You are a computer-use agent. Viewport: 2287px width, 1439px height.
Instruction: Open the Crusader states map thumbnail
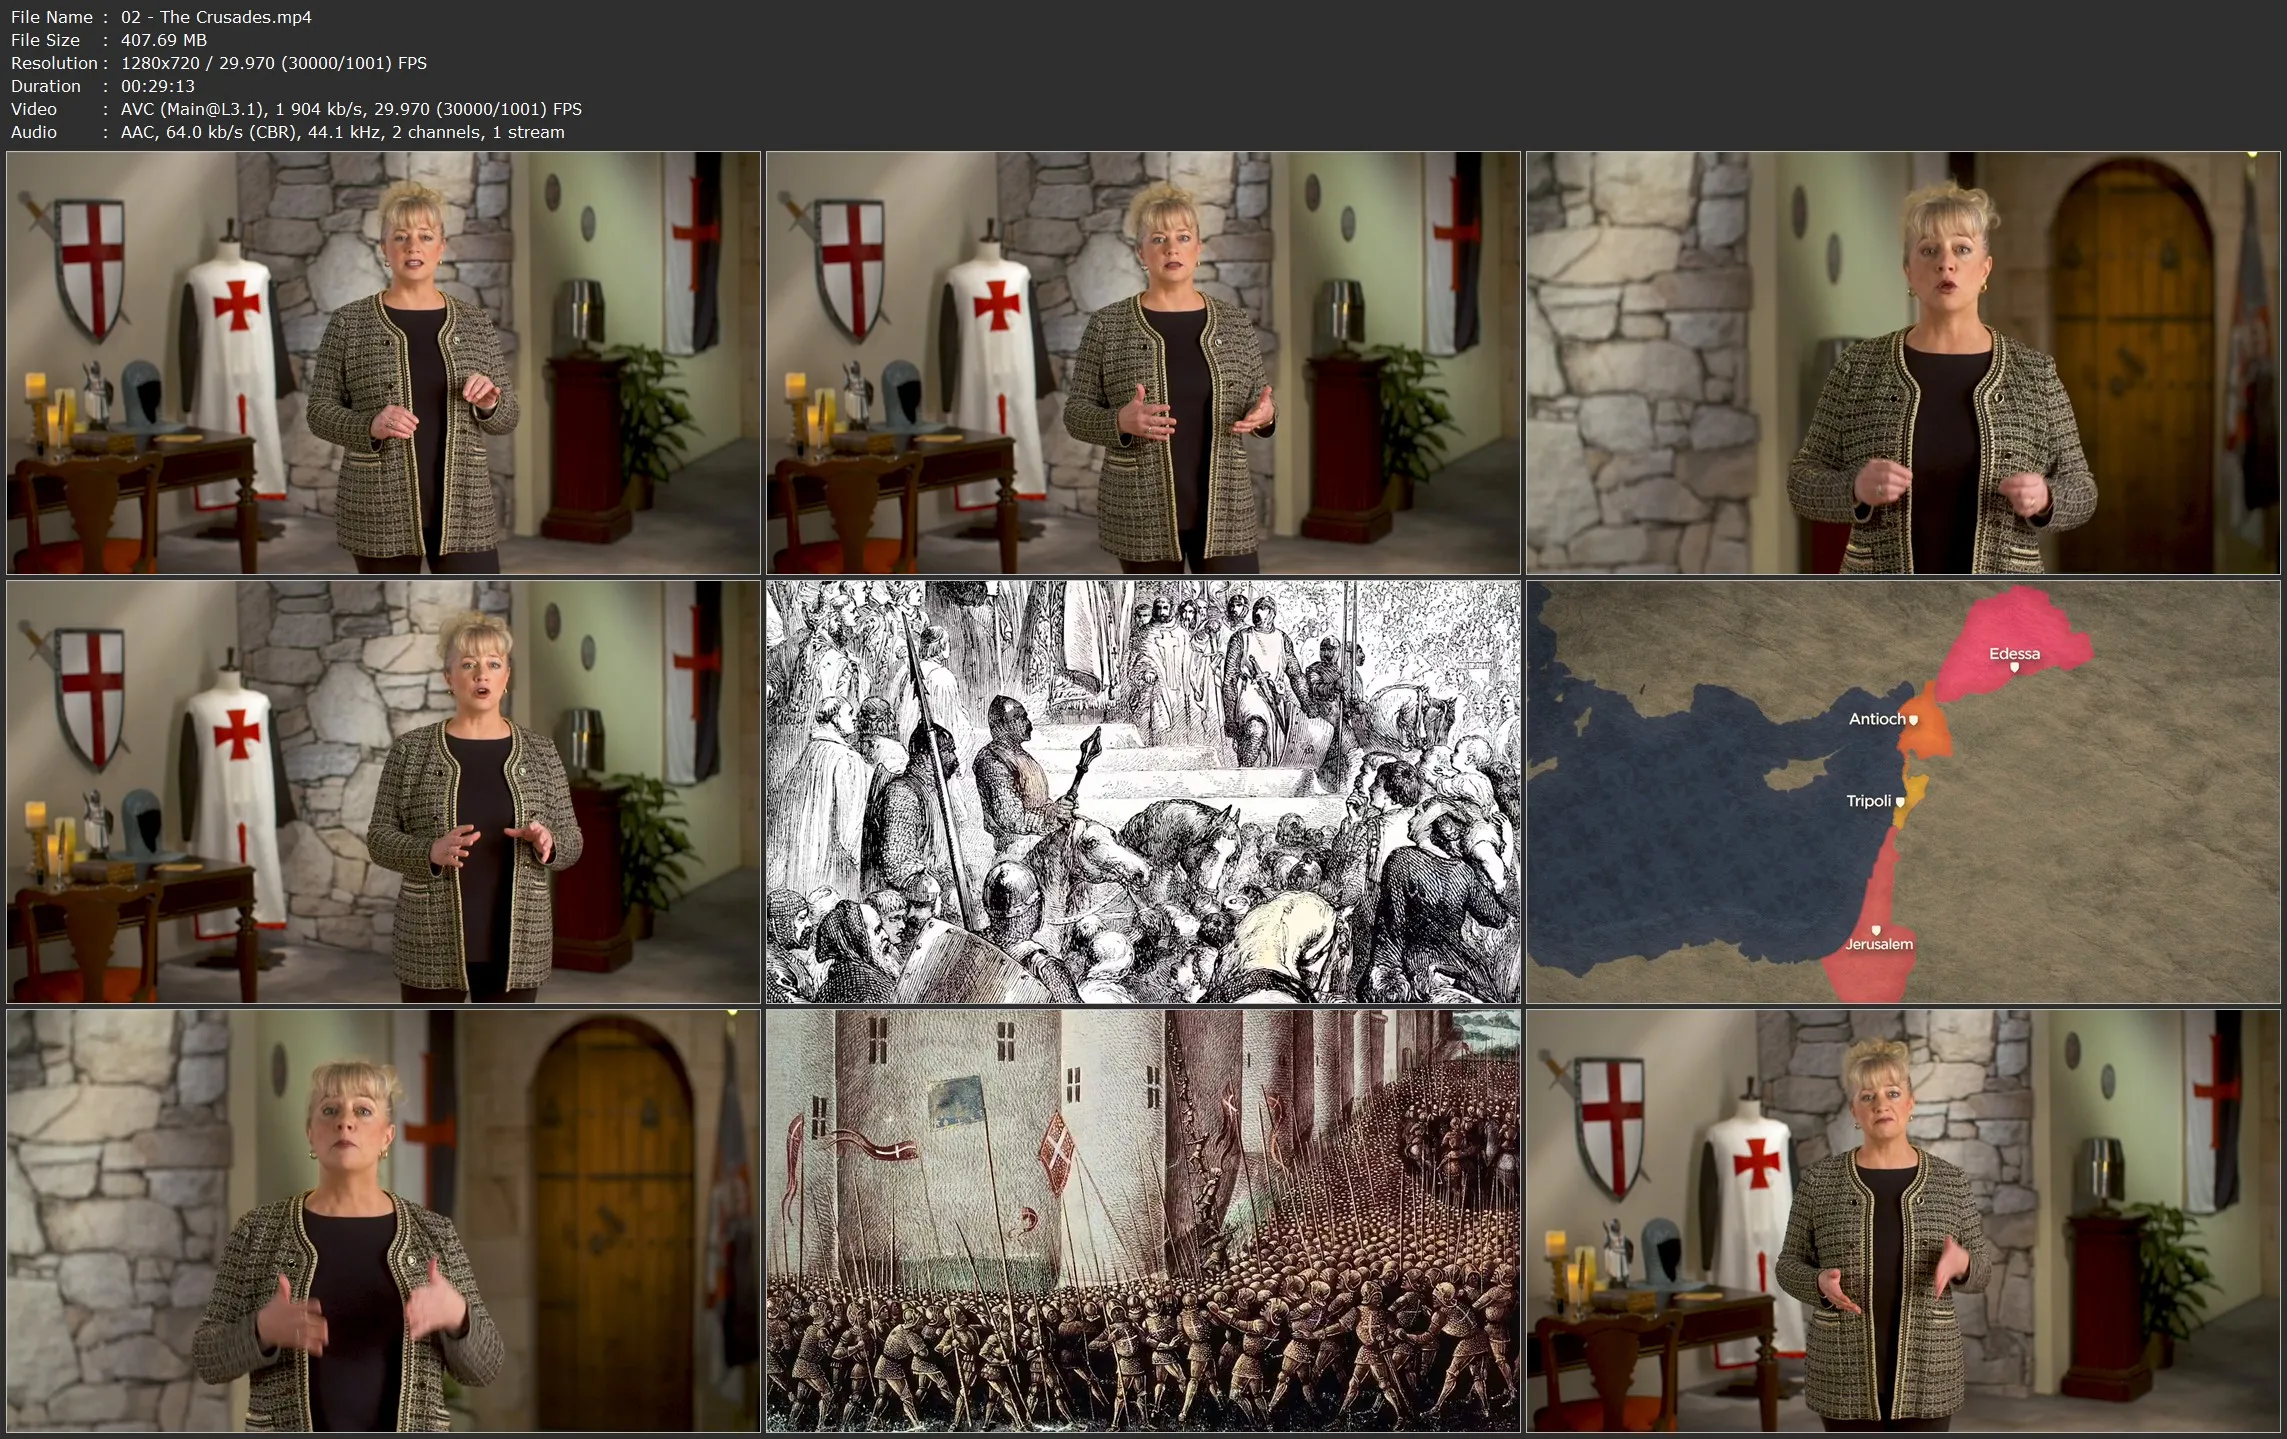pos(1903,792)
